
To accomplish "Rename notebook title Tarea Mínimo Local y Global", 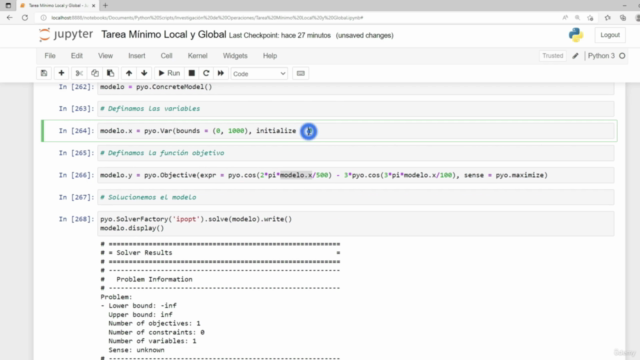I will (164, 35).
